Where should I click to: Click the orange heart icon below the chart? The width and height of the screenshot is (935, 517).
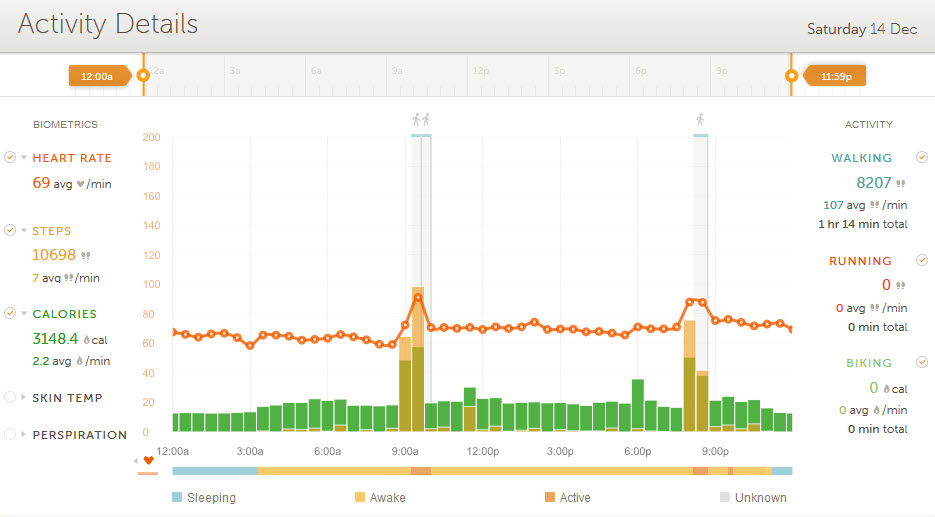149,461
